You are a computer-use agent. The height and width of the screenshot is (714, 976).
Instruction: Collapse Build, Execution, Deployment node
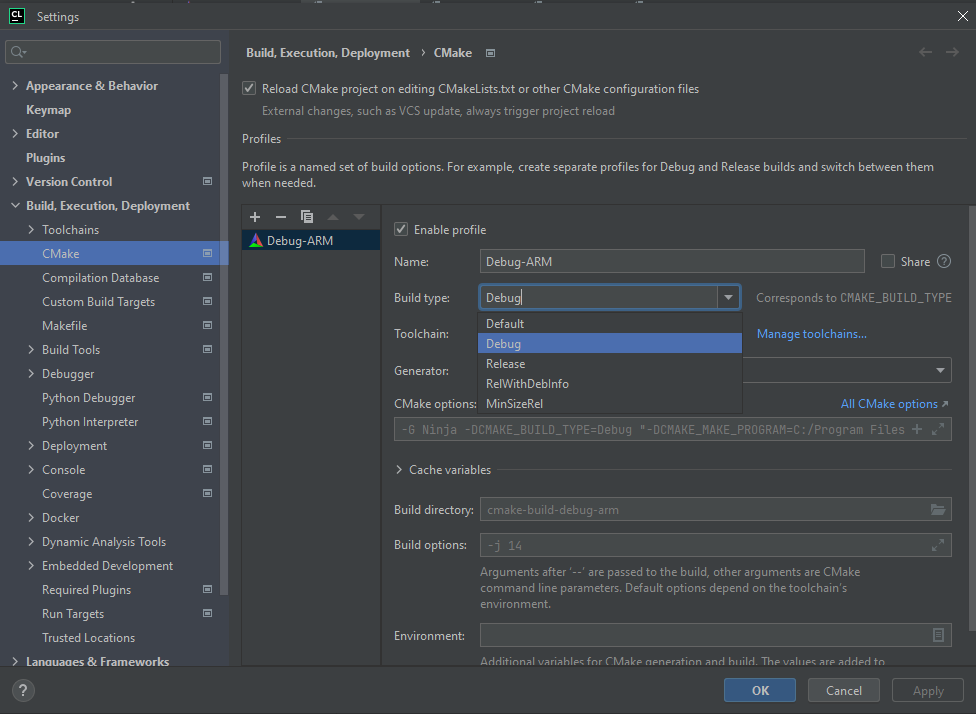click(15, 205)
